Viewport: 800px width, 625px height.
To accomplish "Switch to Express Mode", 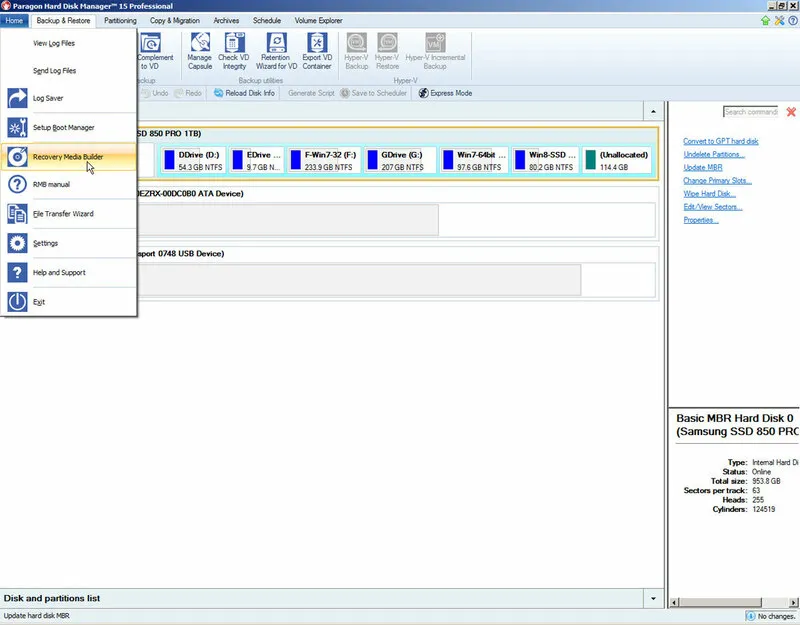I will tap(445, 93).
